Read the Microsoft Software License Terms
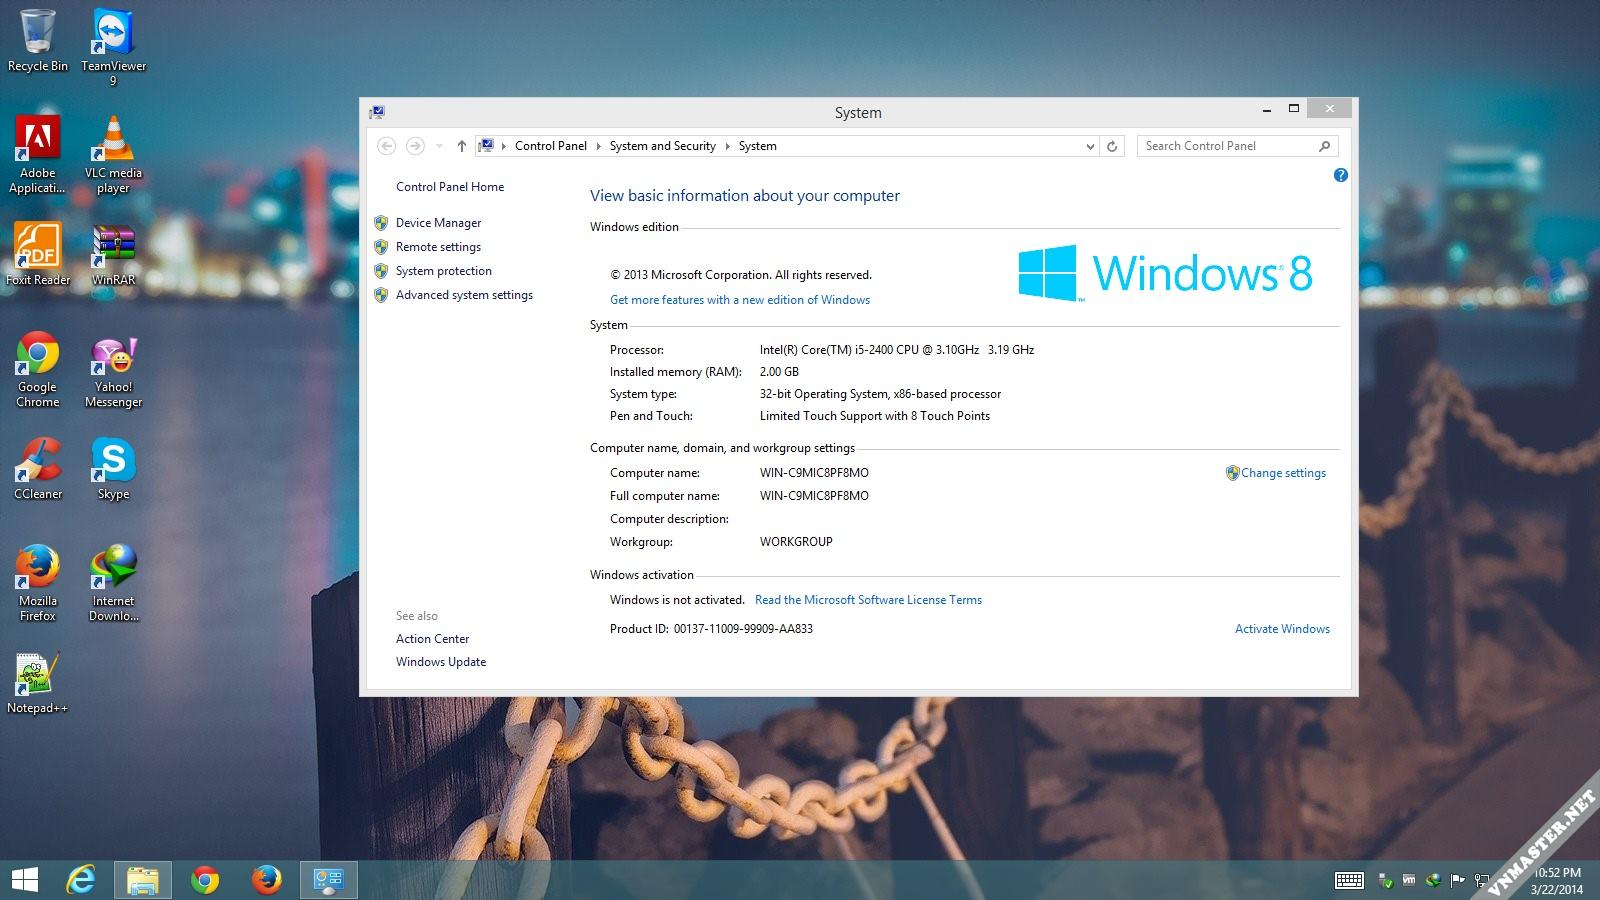The height and width of the screenshot is (900, 1600). click(x=868, y=600)
